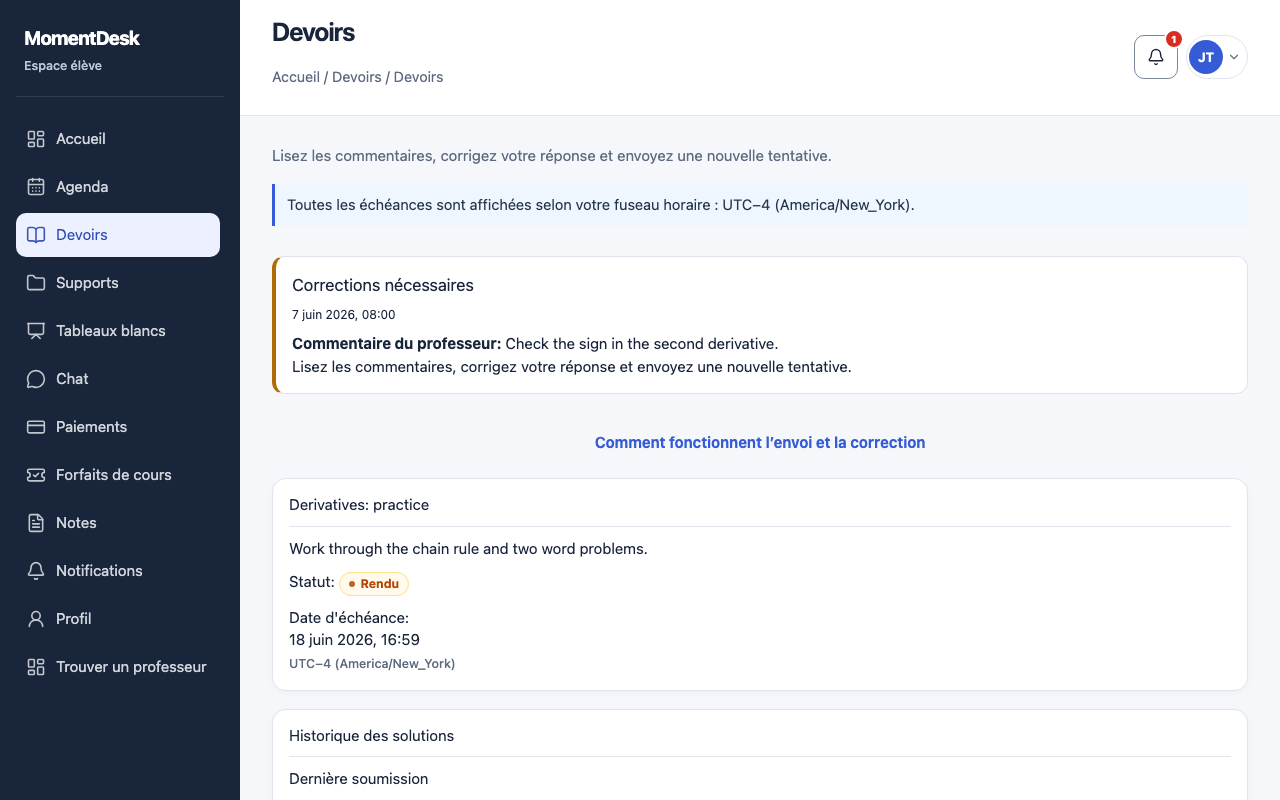1280x800 pixels.
Task: Click the Notifications bell icon in sidebar
Action: coord(36,571)
